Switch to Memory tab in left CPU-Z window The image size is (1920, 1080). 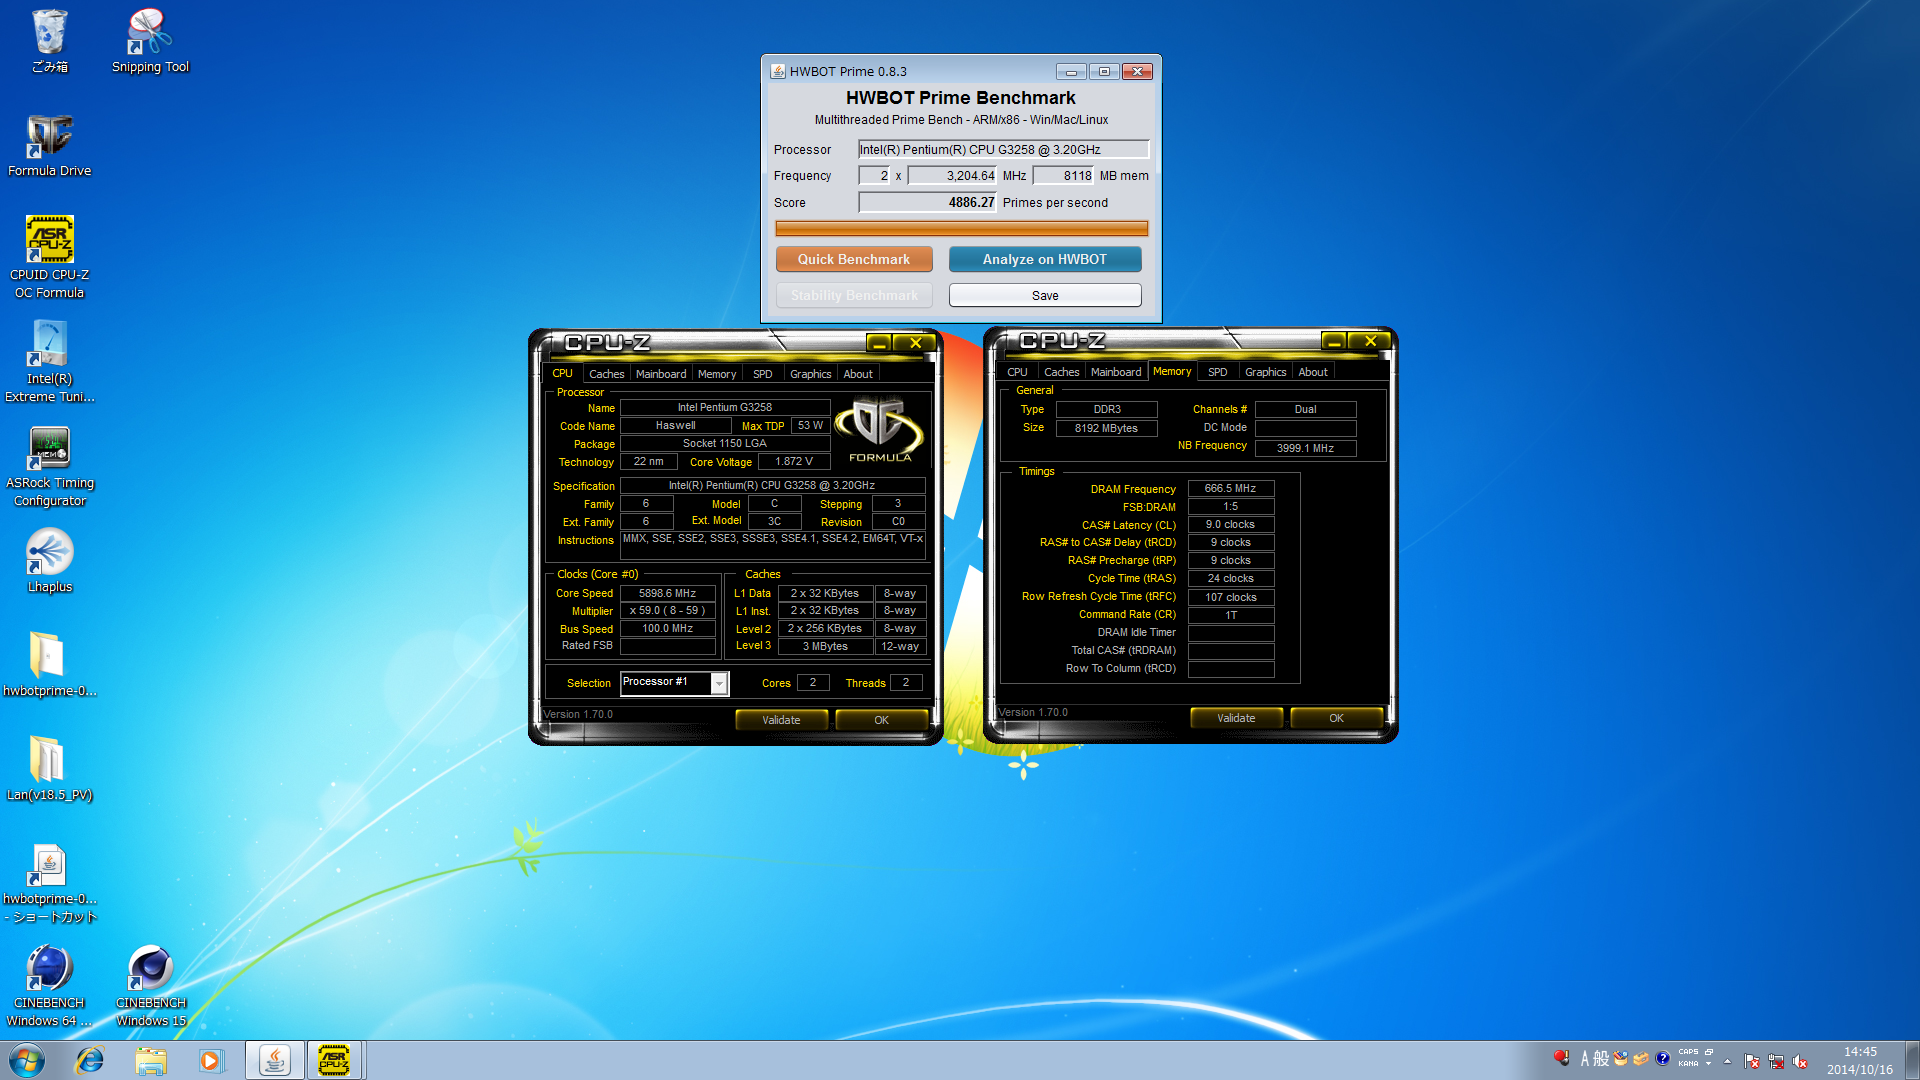pos(717,374)
